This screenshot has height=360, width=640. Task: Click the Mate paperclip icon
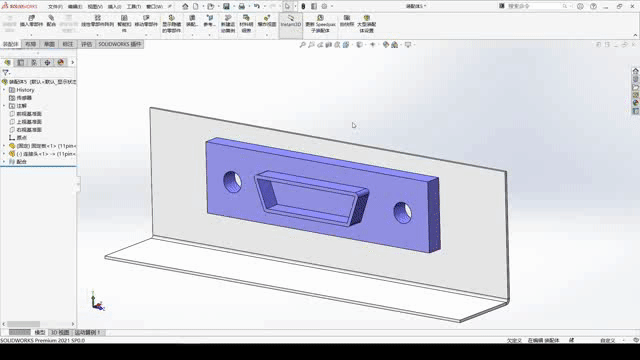[x=51, y=21]
